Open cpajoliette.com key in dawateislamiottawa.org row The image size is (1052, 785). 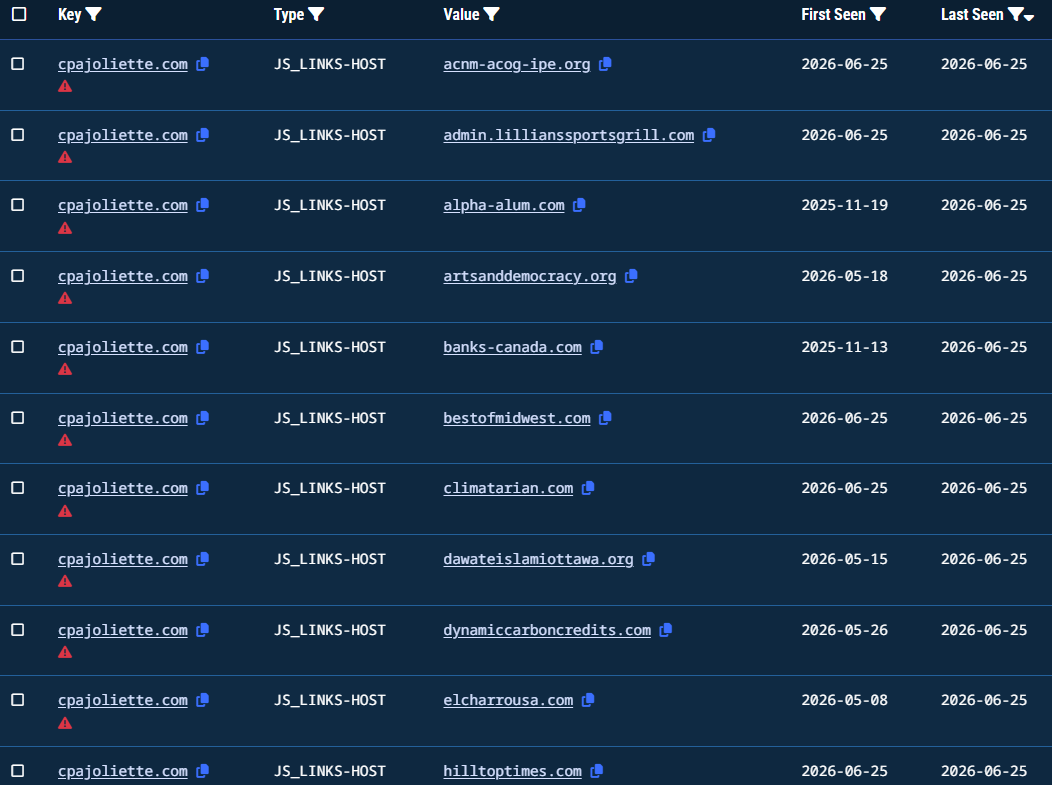pos(123,560)
